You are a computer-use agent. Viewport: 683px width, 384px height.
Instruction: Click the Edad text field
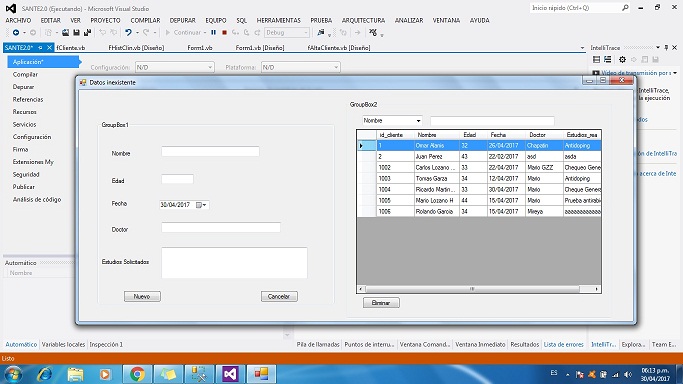(x=177, y=179)
